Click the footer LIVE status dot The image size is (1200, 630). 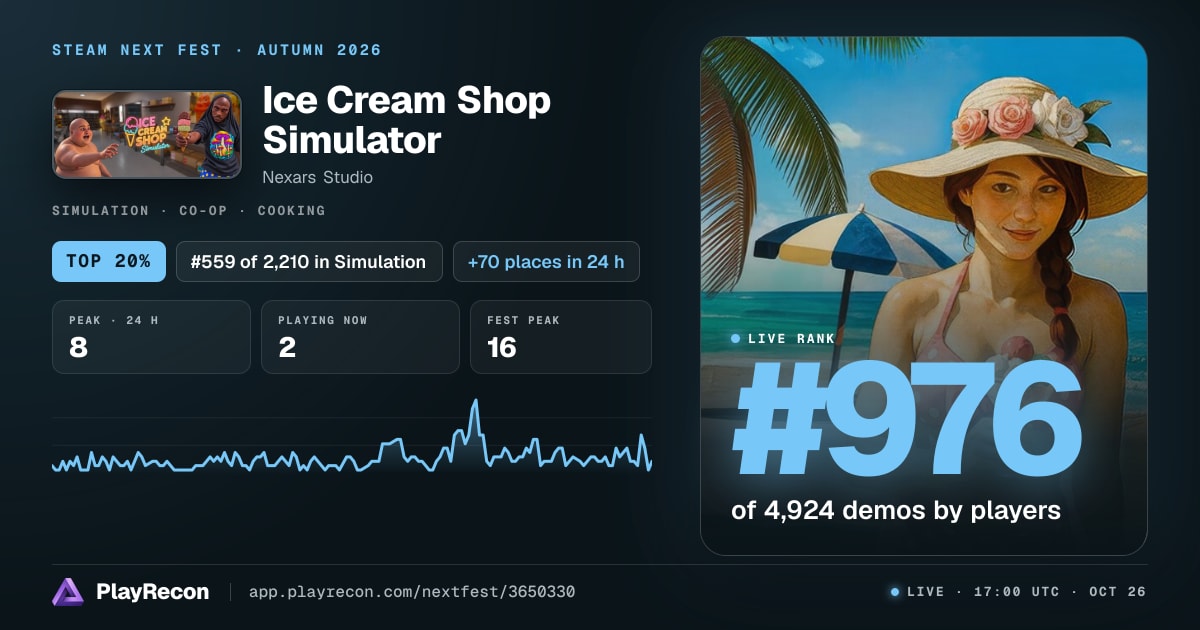(894, 592)
